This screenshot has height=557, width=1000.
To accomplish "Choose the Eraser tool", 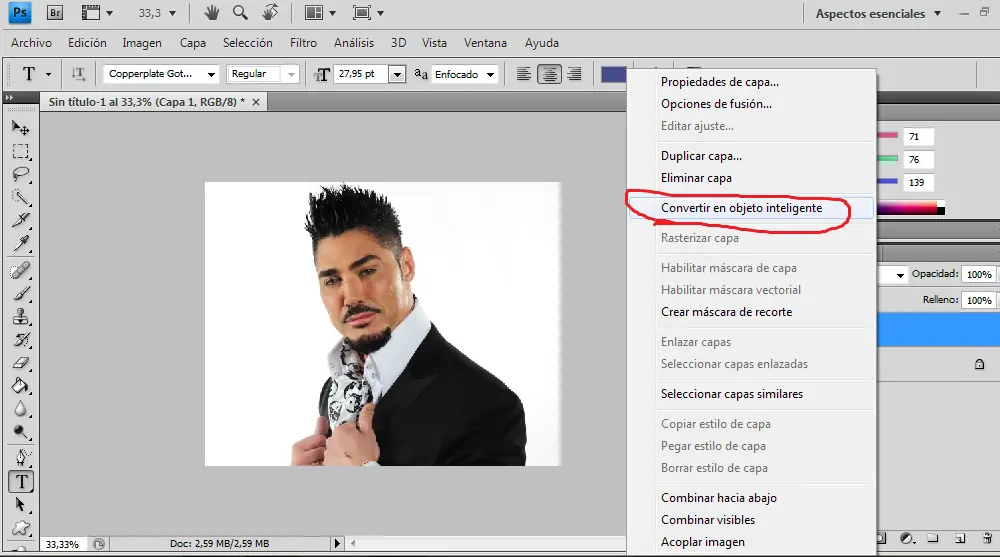I will [20, 363].
